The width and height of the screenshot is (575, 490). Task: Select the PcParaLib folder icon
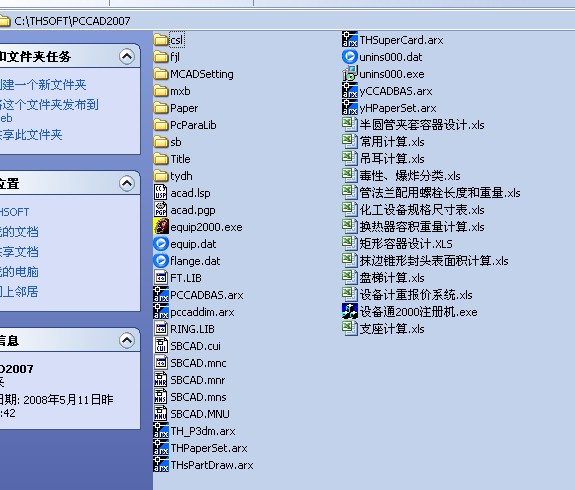[161, 125]
